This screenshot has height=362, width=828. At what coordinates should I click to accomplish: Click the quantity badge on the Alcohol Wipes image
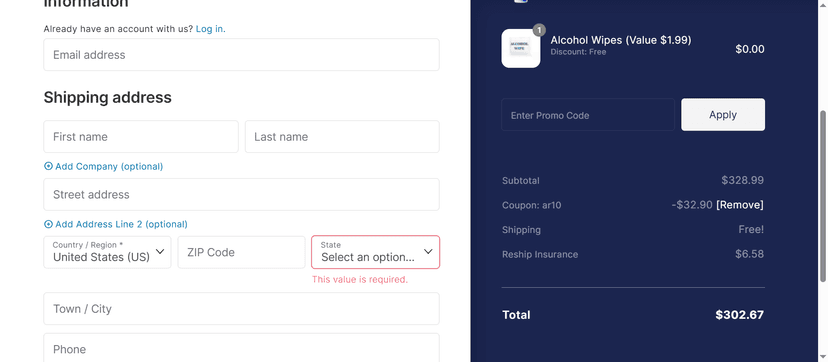coord(539,30)
